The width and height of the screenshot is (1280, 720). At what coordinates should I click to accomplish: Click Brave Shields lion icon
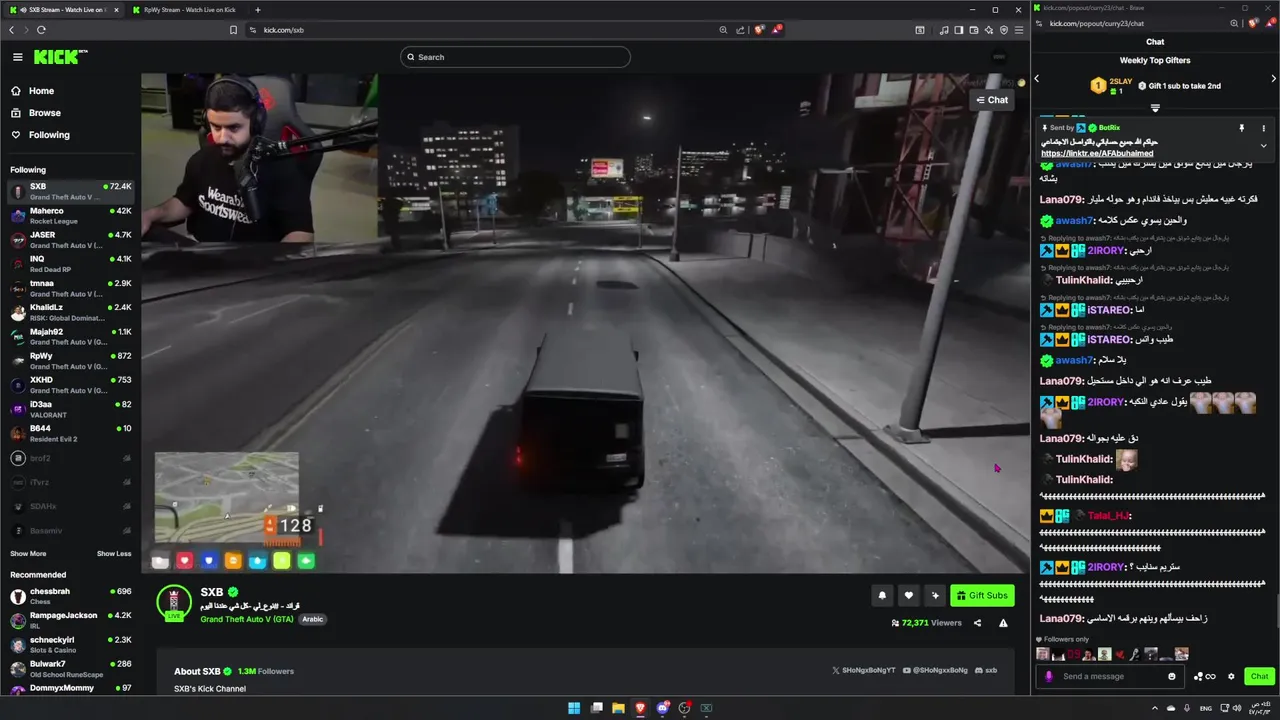coord(759,30)
